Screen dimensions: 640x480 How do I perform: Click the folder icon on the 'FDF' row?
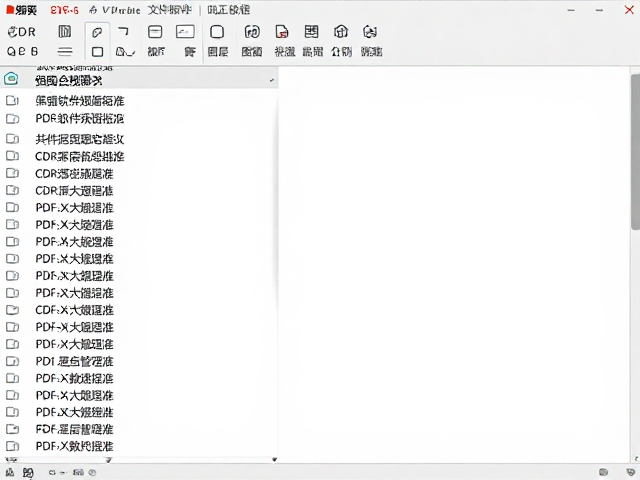(x=12, y=429)
